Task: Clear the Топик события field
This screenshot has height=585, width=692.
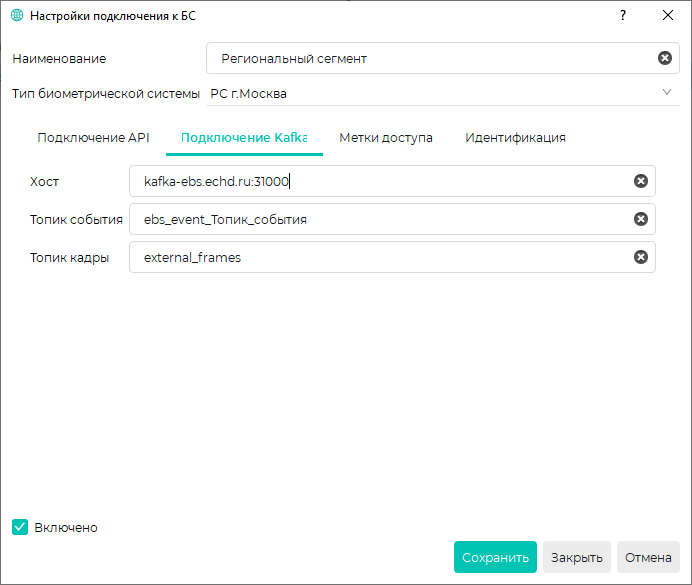Action: pyautogui.click(x=641, y=219)
